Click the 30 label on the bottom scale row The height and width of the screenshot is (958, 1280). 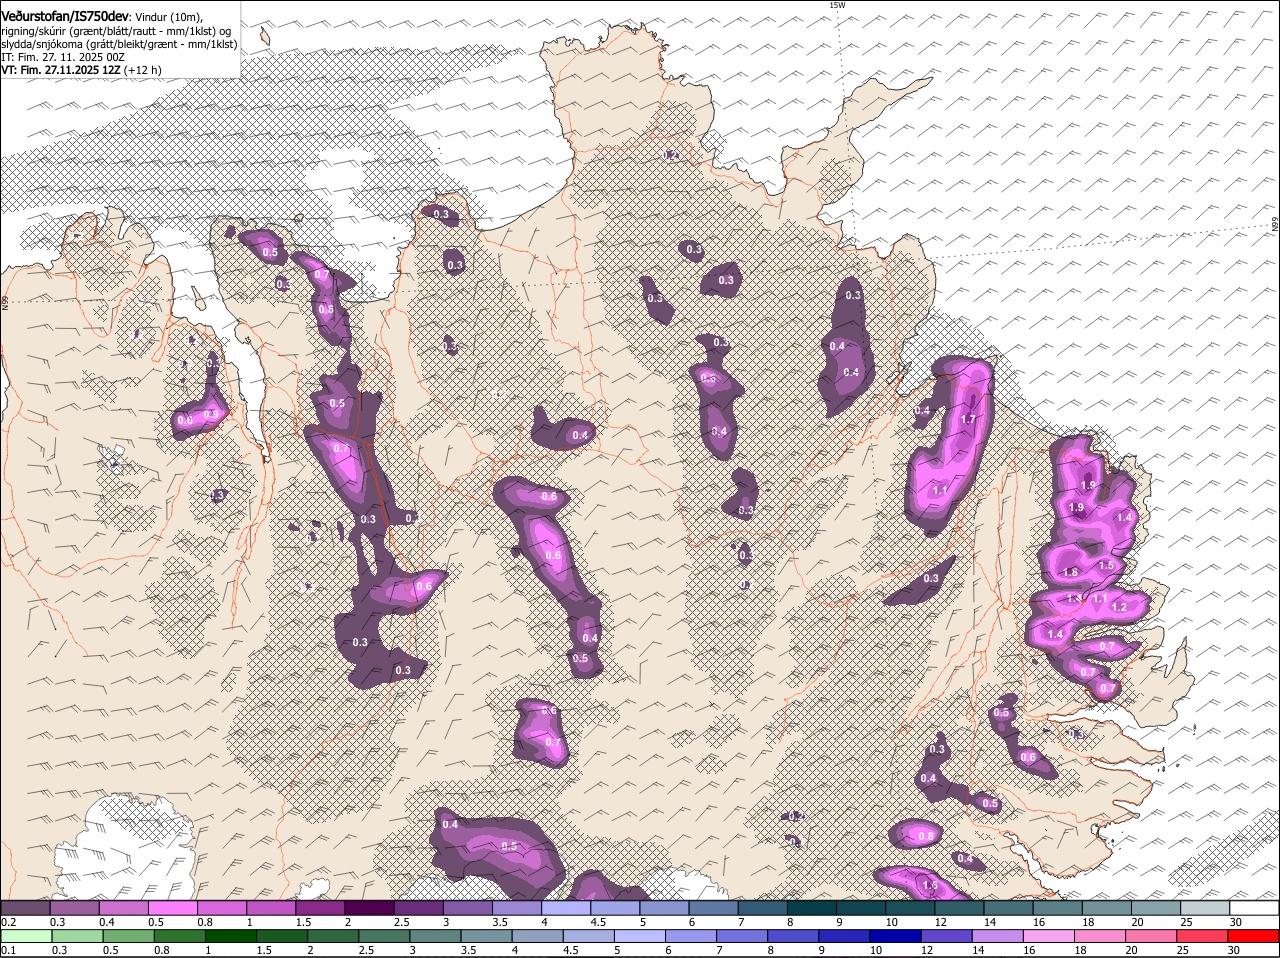tap(1236, 950)
